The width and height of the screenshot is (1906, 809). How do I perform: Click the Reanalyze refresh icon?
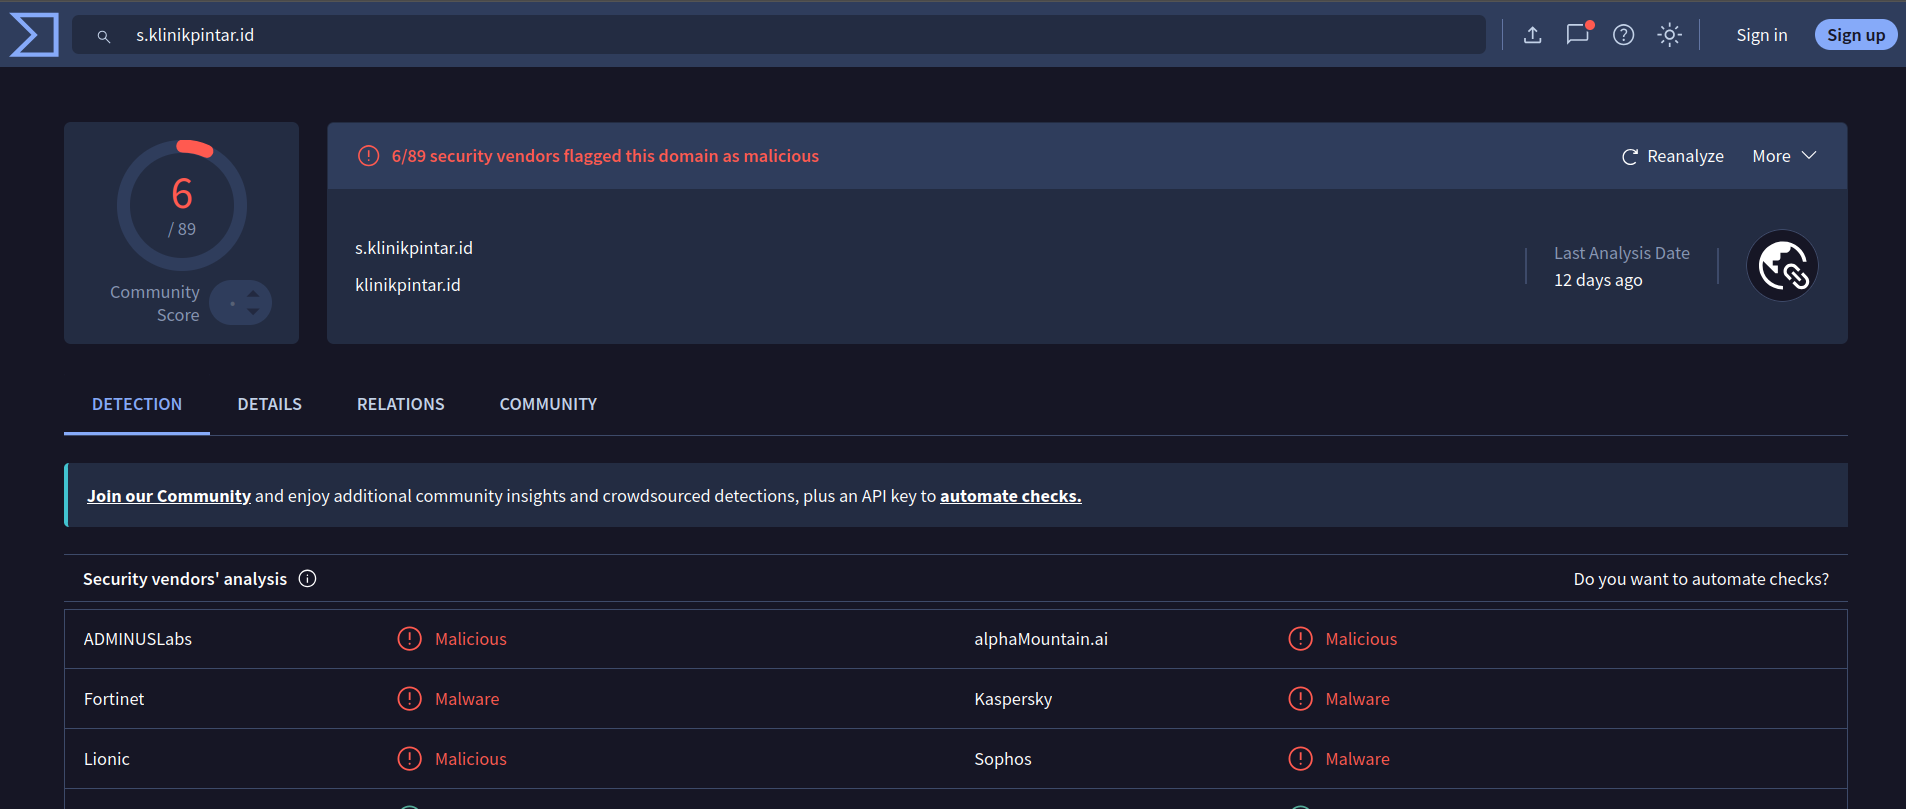point(1630,157)
